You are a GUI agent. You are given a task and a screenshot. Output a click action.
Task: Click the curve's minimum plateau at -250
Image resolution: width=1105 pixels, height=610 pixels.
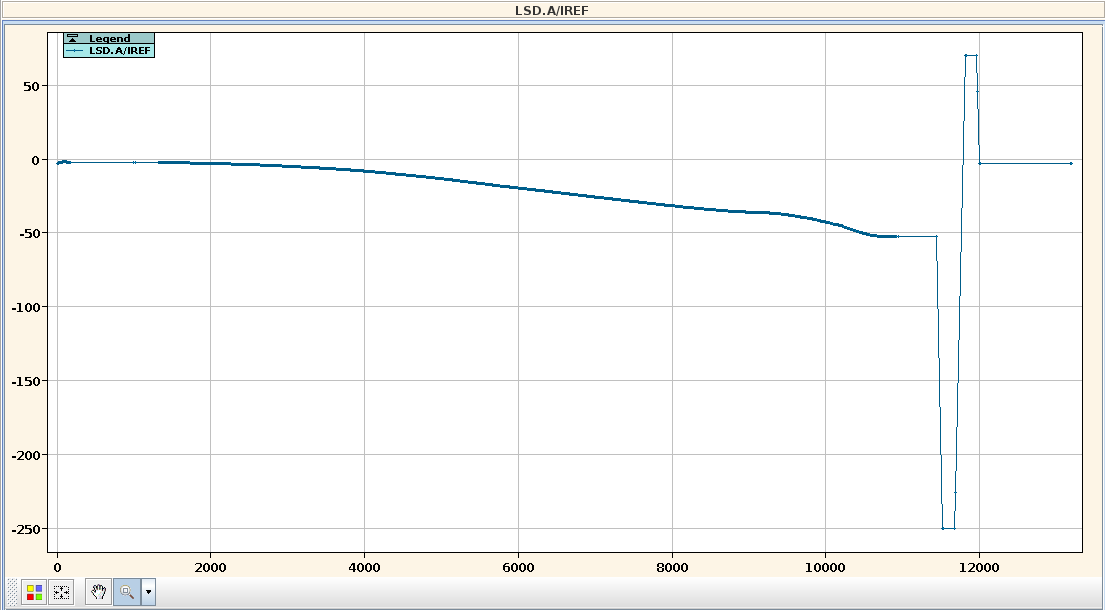948,528
